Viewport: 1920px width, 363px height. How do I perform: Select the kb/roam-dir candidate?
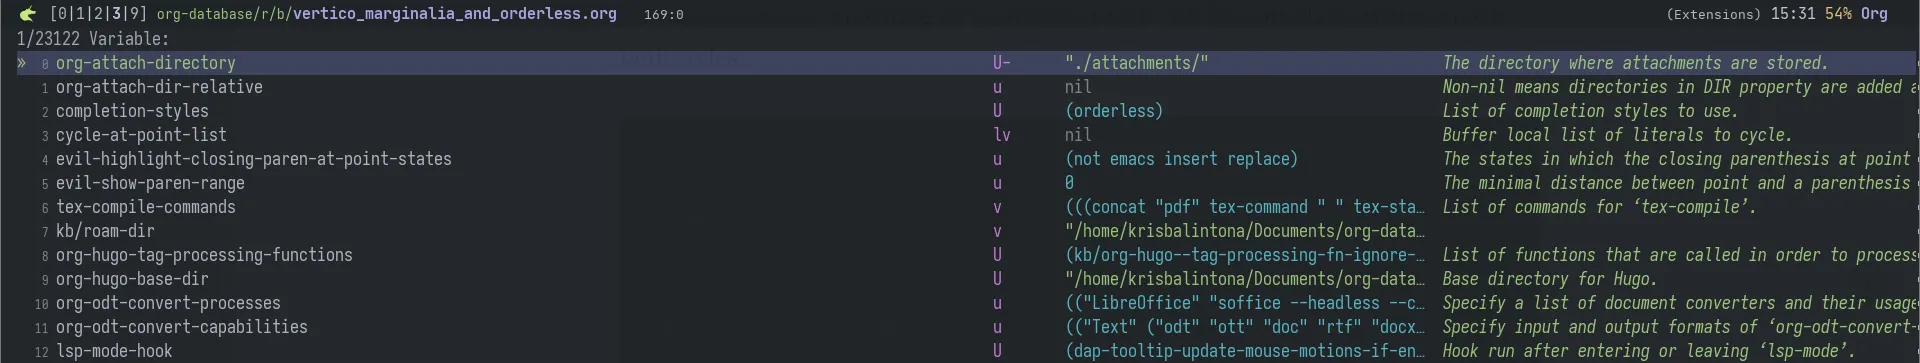[105, 231]
